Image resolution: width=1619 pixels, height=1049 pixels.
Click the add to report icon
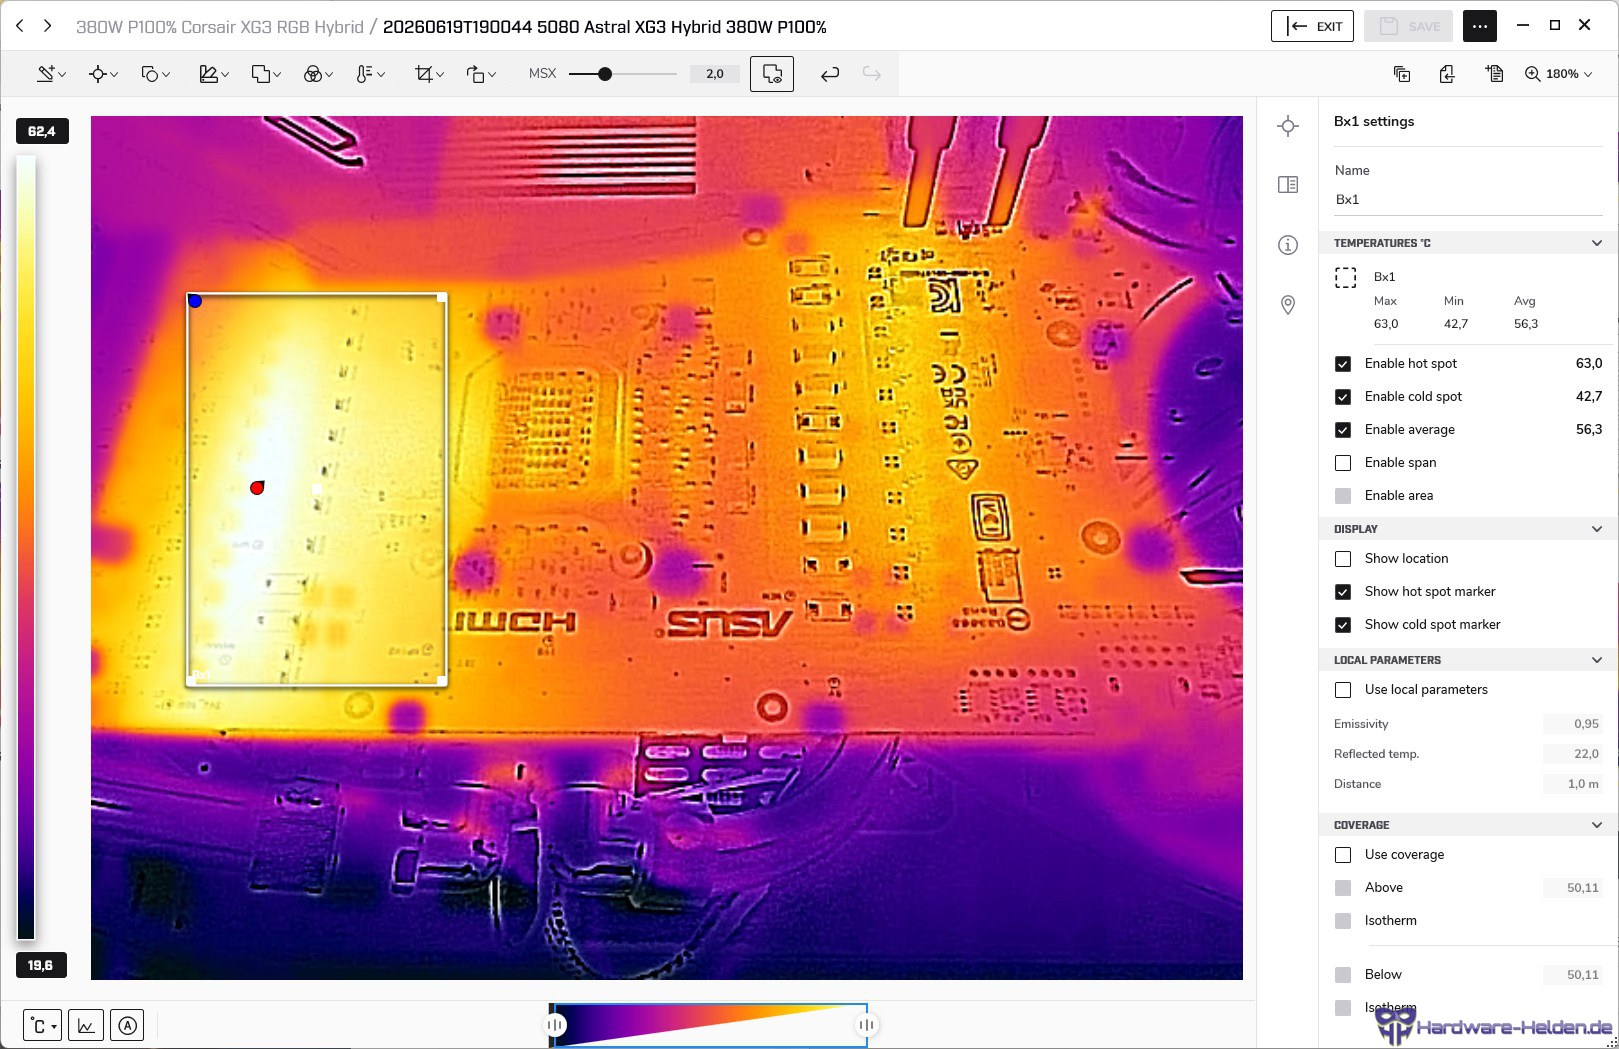click(1494, 74)
